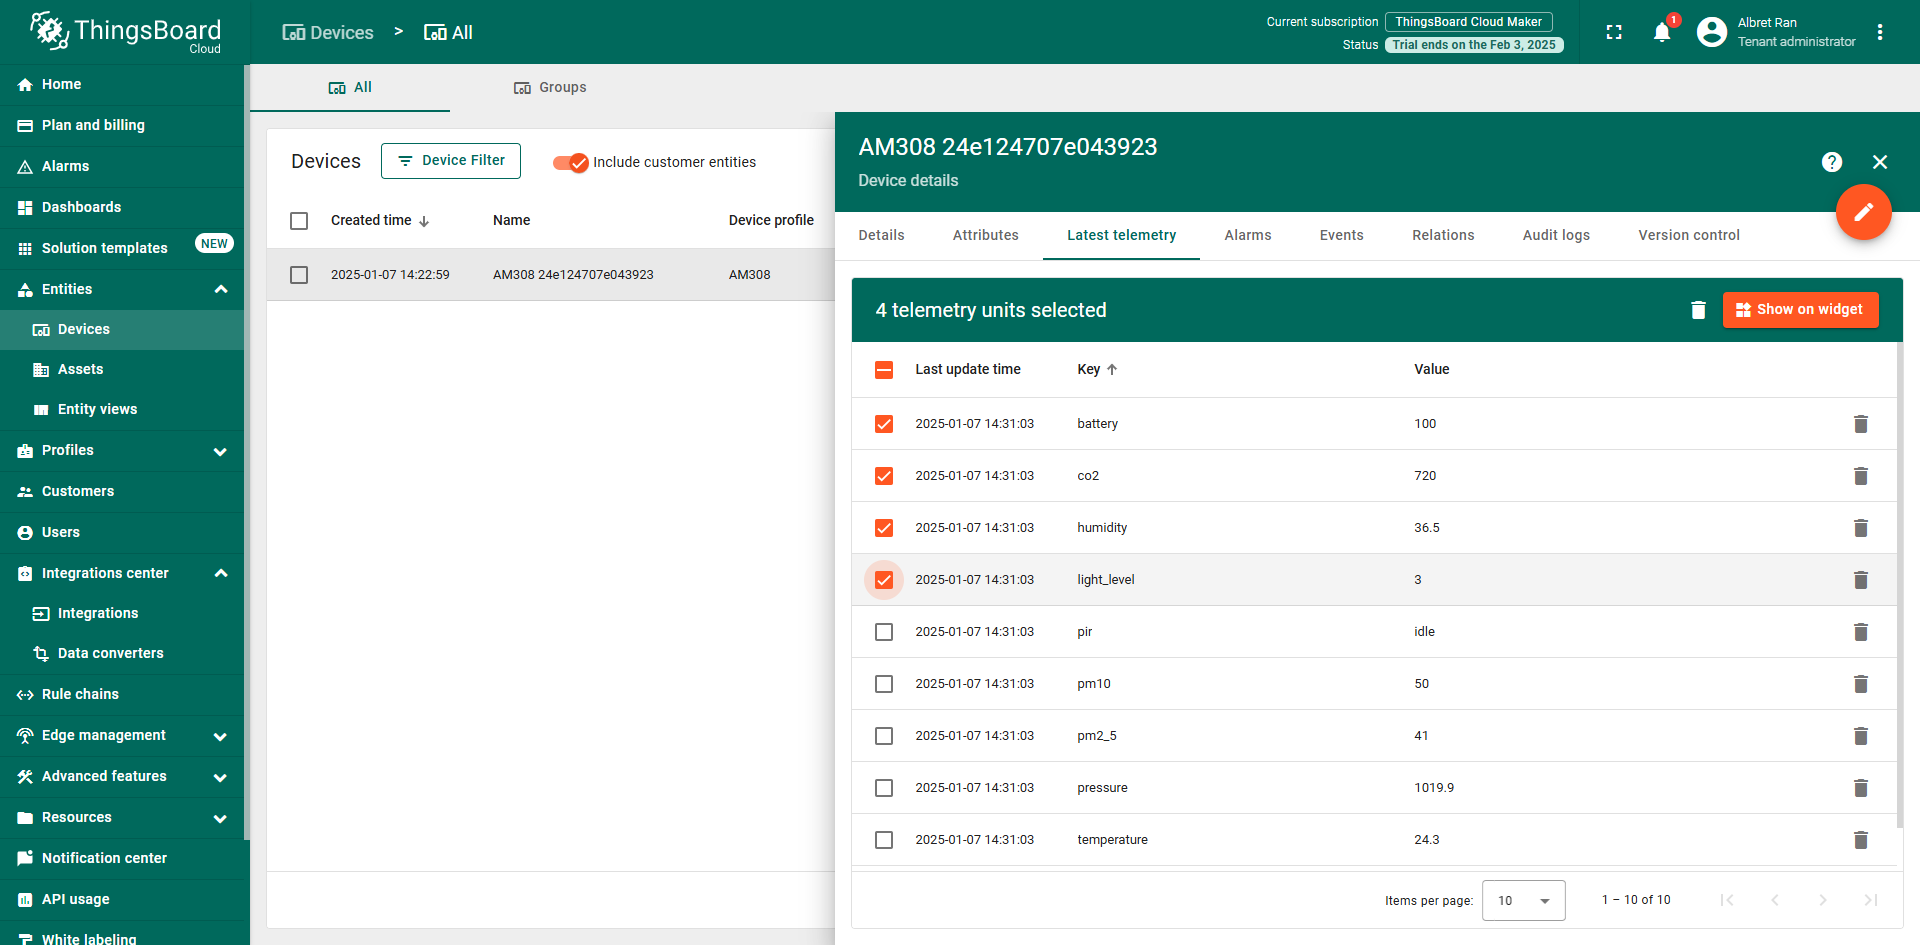Image resolution: width=1920 pixels, height=945 pixels.
Task: Click the ThingsBoard Cloud logo
Action: [125, 32]
